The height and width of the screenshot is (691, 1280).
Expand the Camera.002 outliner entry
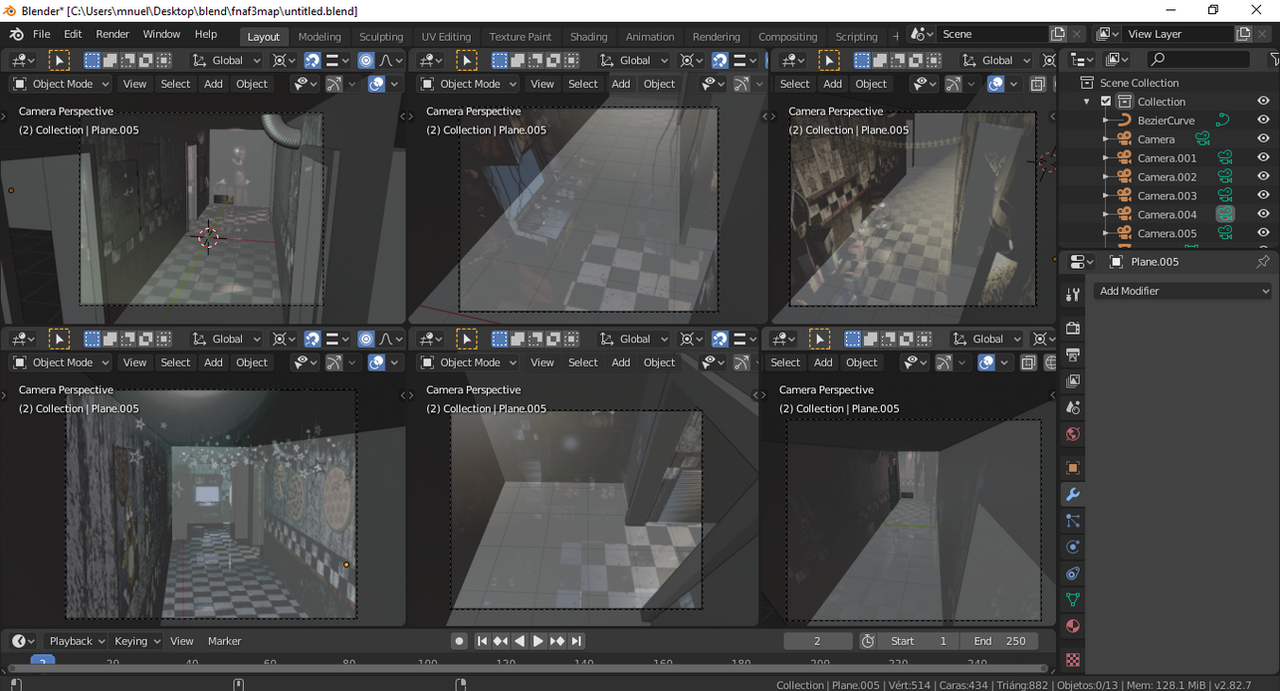tap(1106, 177)
